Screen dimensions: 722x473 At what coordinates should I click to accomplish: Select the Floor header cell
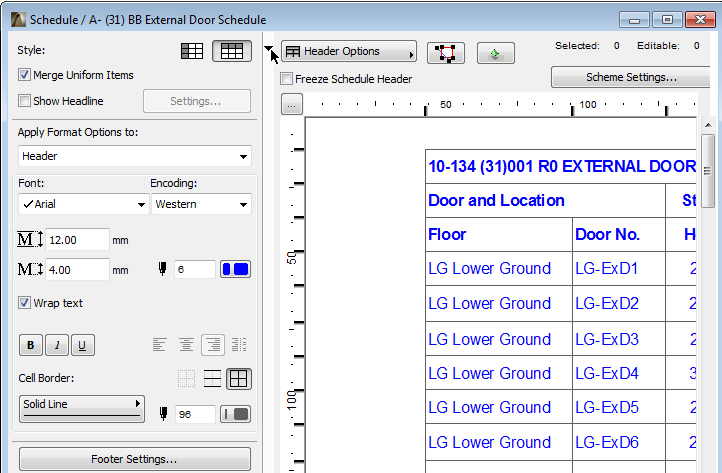pyautogui.click(x=499, y=234)
